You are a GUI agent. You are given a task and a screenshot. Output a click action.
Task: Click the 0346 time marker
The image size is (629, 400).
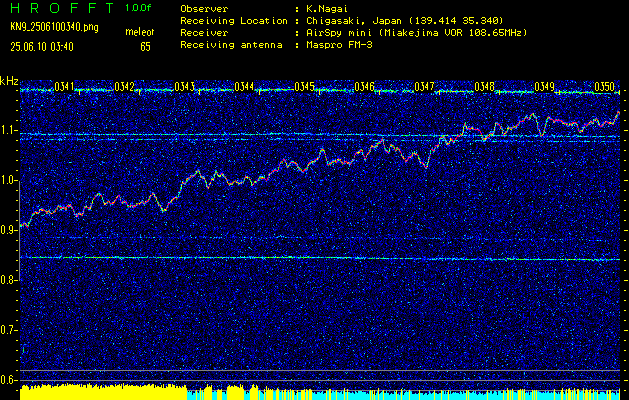pos(364,86)
